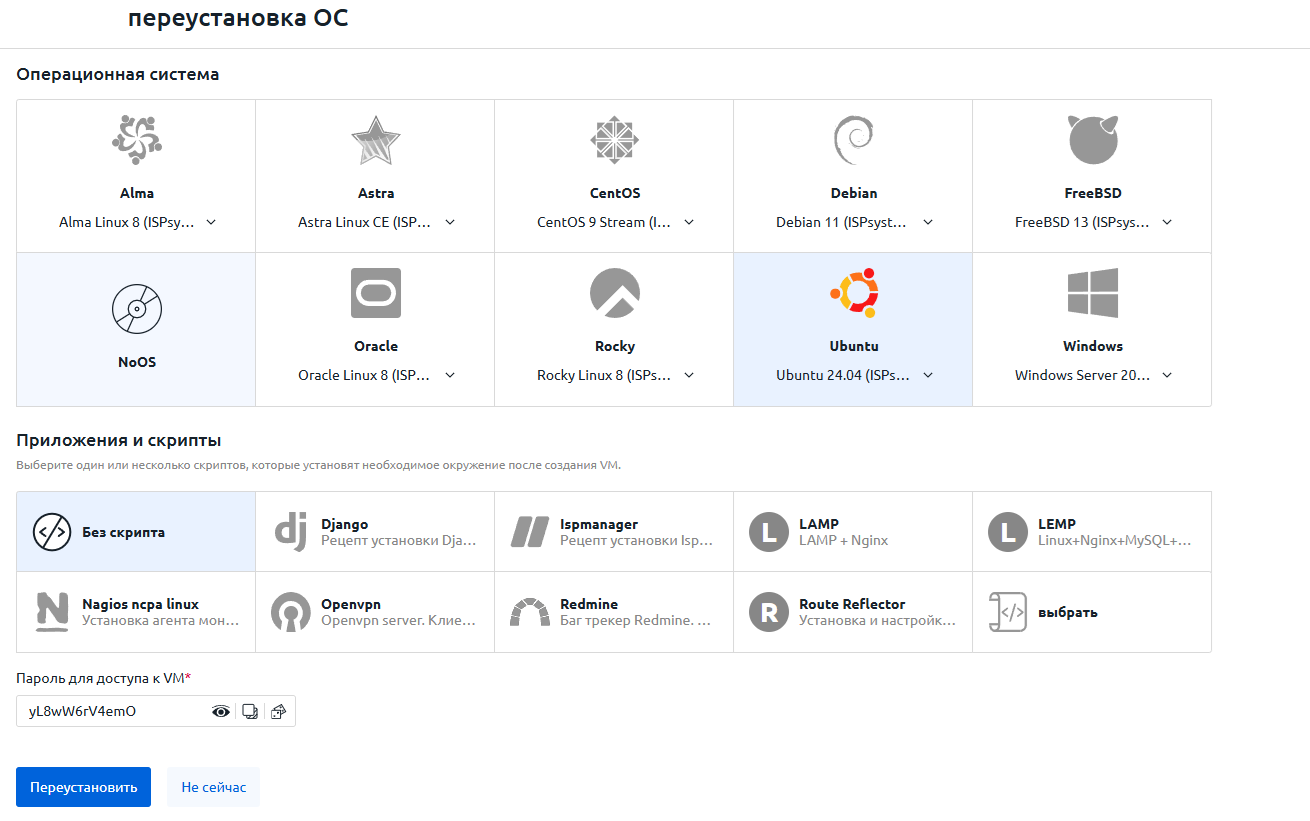The width and height of the screenshot is (1310, 821).
Task: Select the FreeBSD logo icon
Action: pos(1092,140)
